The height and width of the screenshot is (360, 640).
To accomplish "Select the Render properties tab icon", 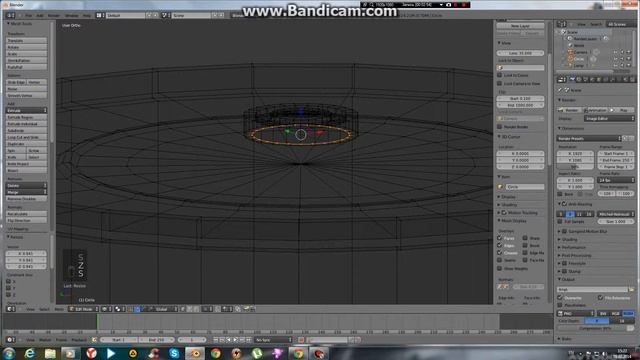I will 572,79.
